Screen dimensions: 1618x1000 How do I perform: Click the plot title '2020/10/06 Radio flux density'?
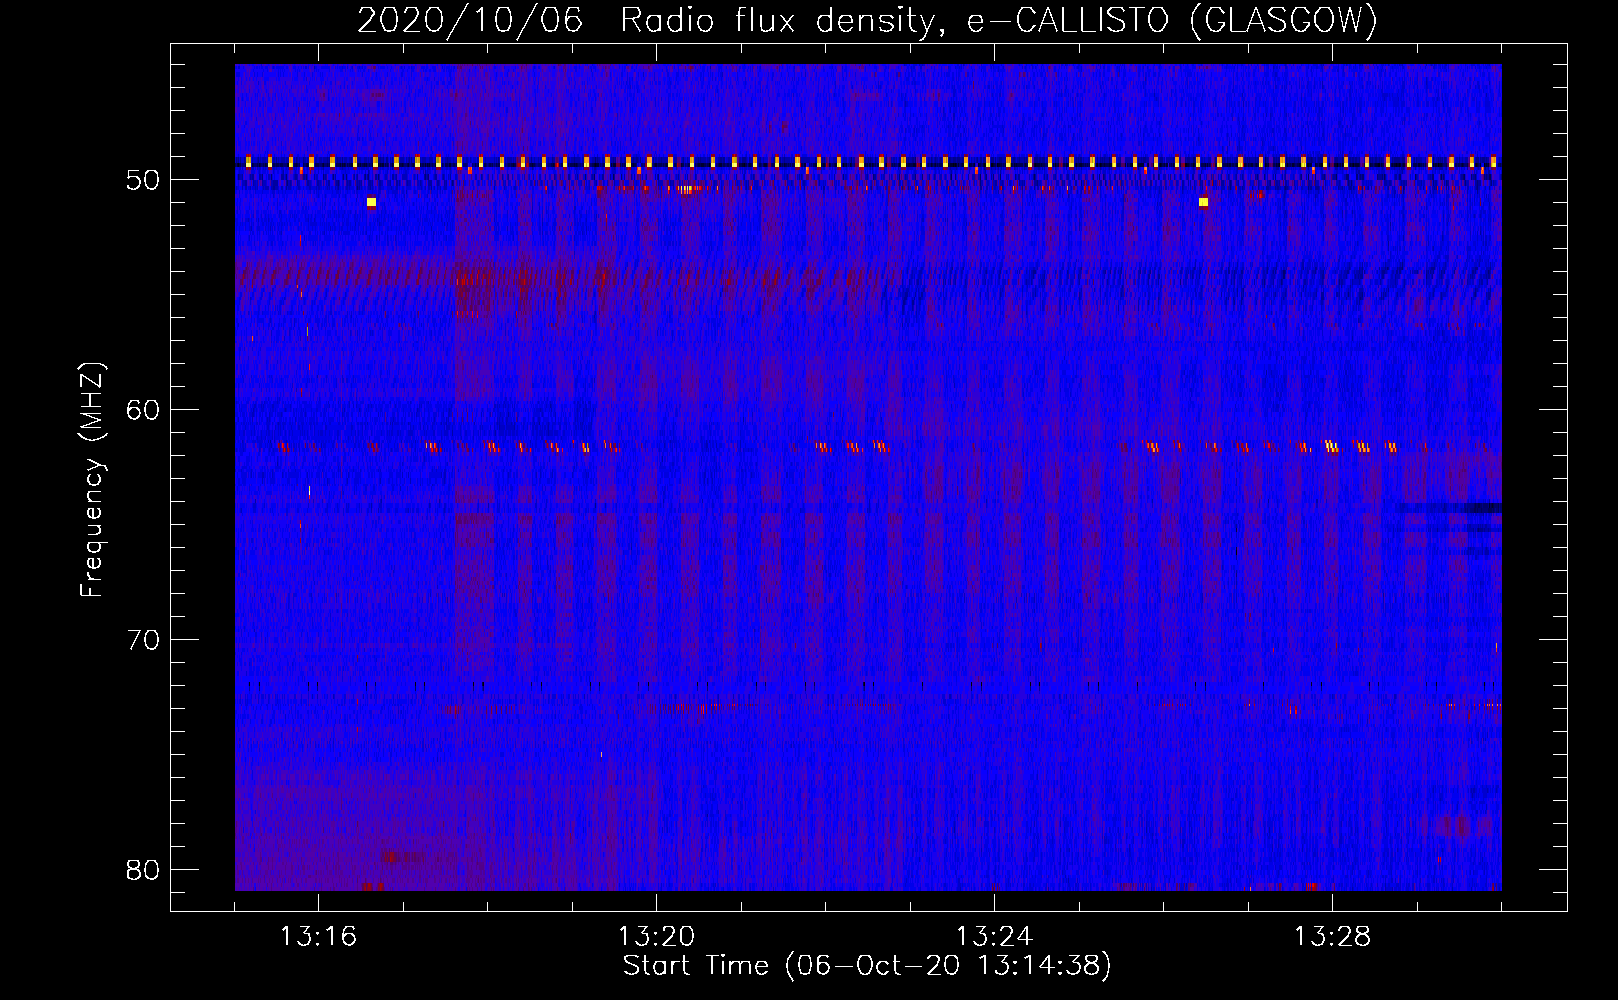click(867, 20)
